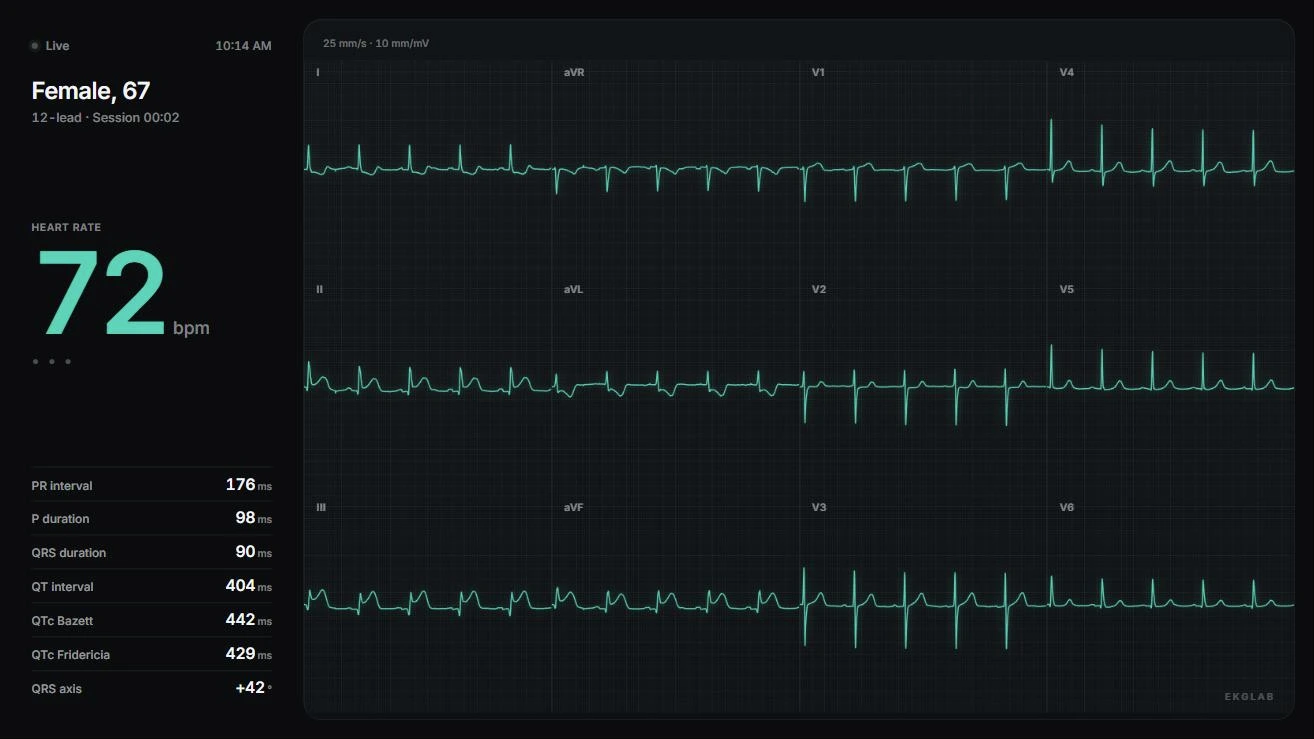Screen dimensions: 1314x739
Task: Select the "QT interval" label
Action: 63,587
